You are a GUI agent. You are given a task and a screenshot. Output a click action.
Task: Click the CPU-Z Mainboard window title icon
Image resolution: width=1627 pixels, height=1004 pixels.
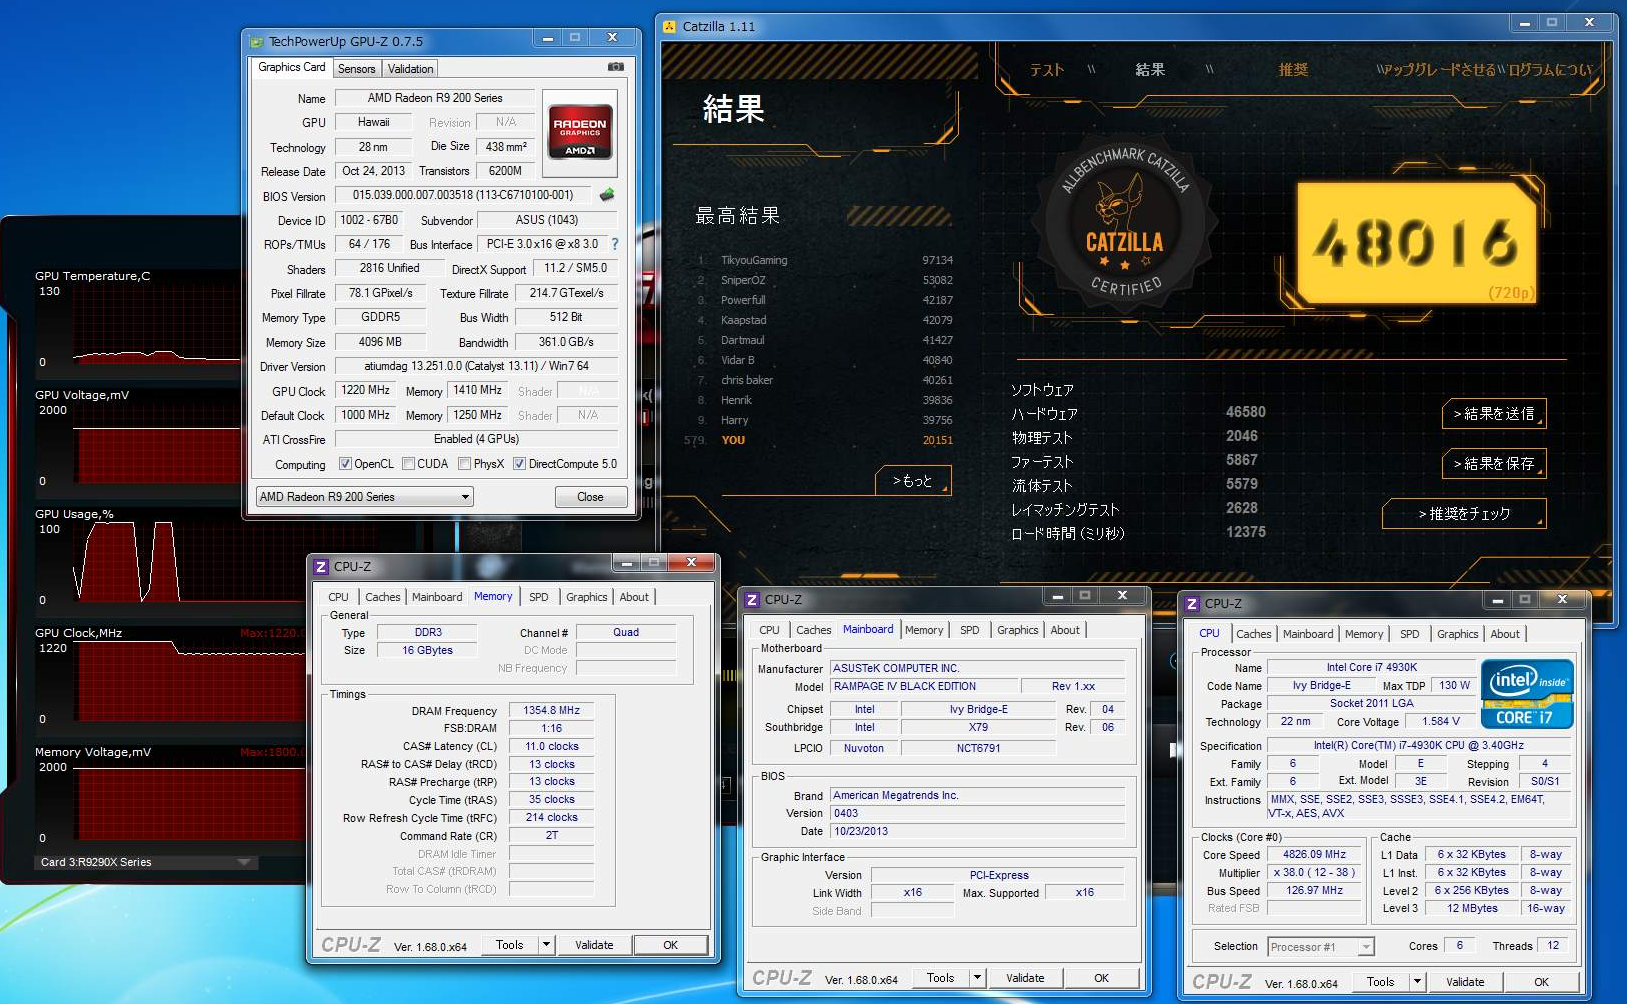[x=752, y=600]
